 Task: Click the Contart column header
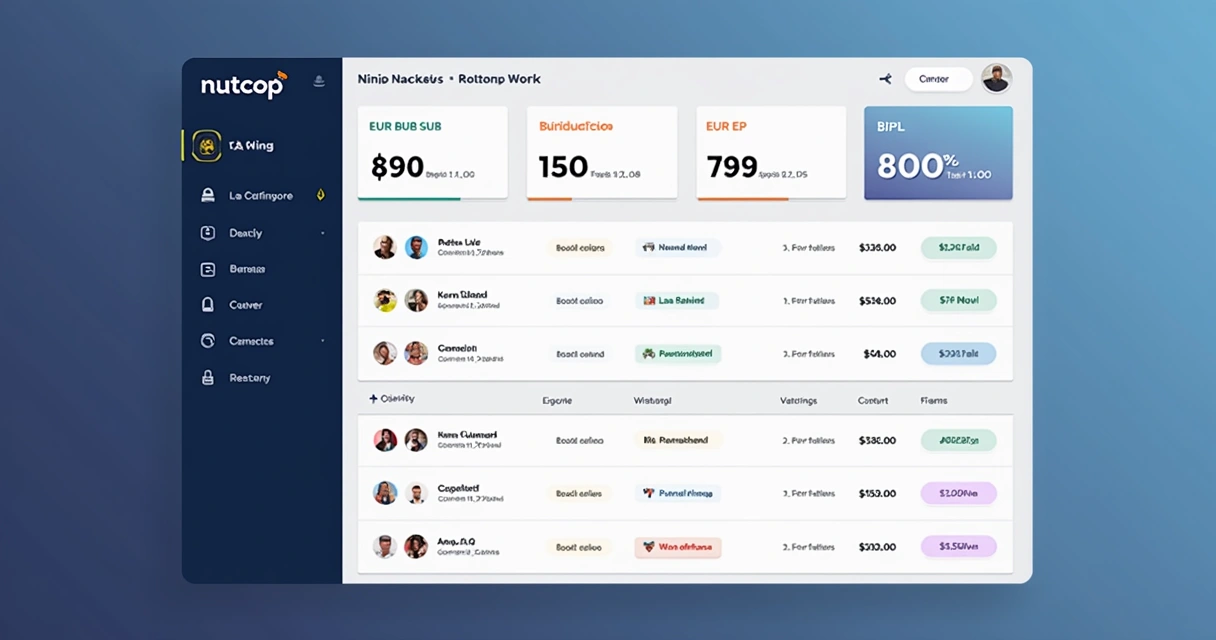[x=873, y=400]
